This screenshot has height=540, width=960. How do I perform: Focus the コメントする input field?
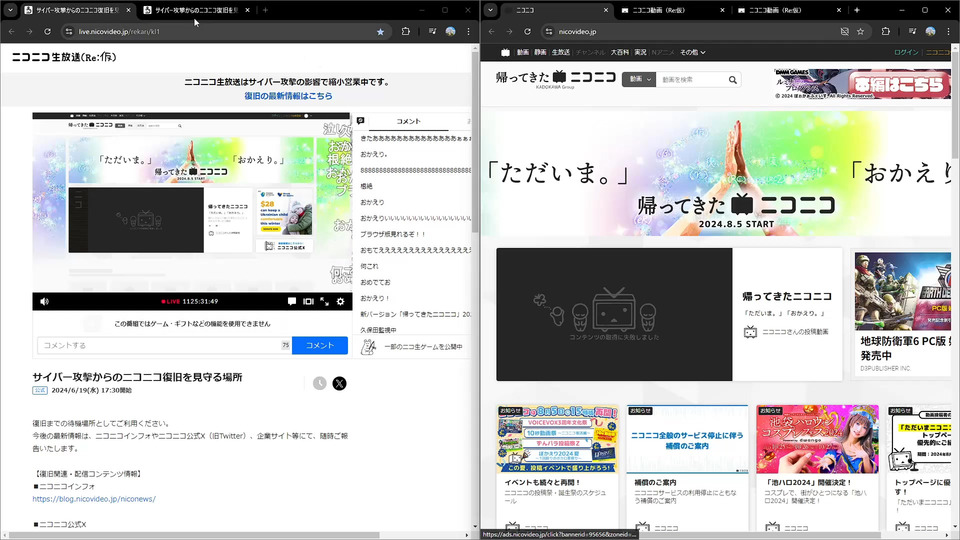[163, 345]
